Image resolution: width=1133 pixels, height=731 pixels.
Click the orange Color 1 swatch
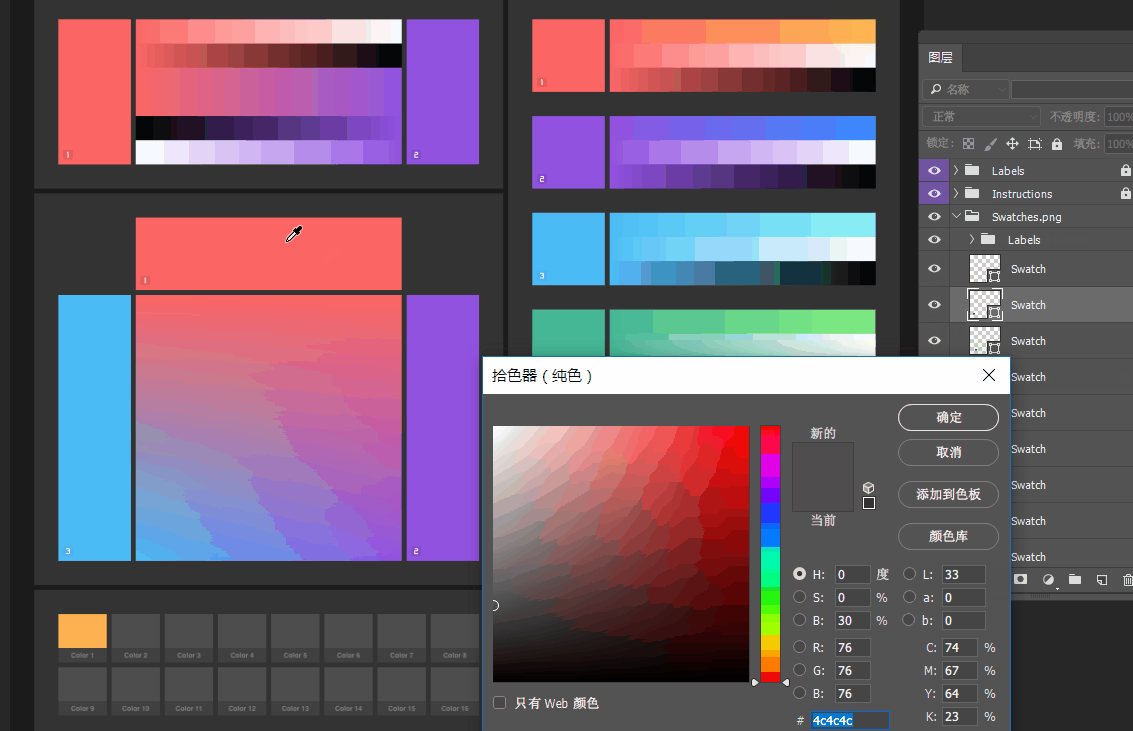[x=82, y=632]
